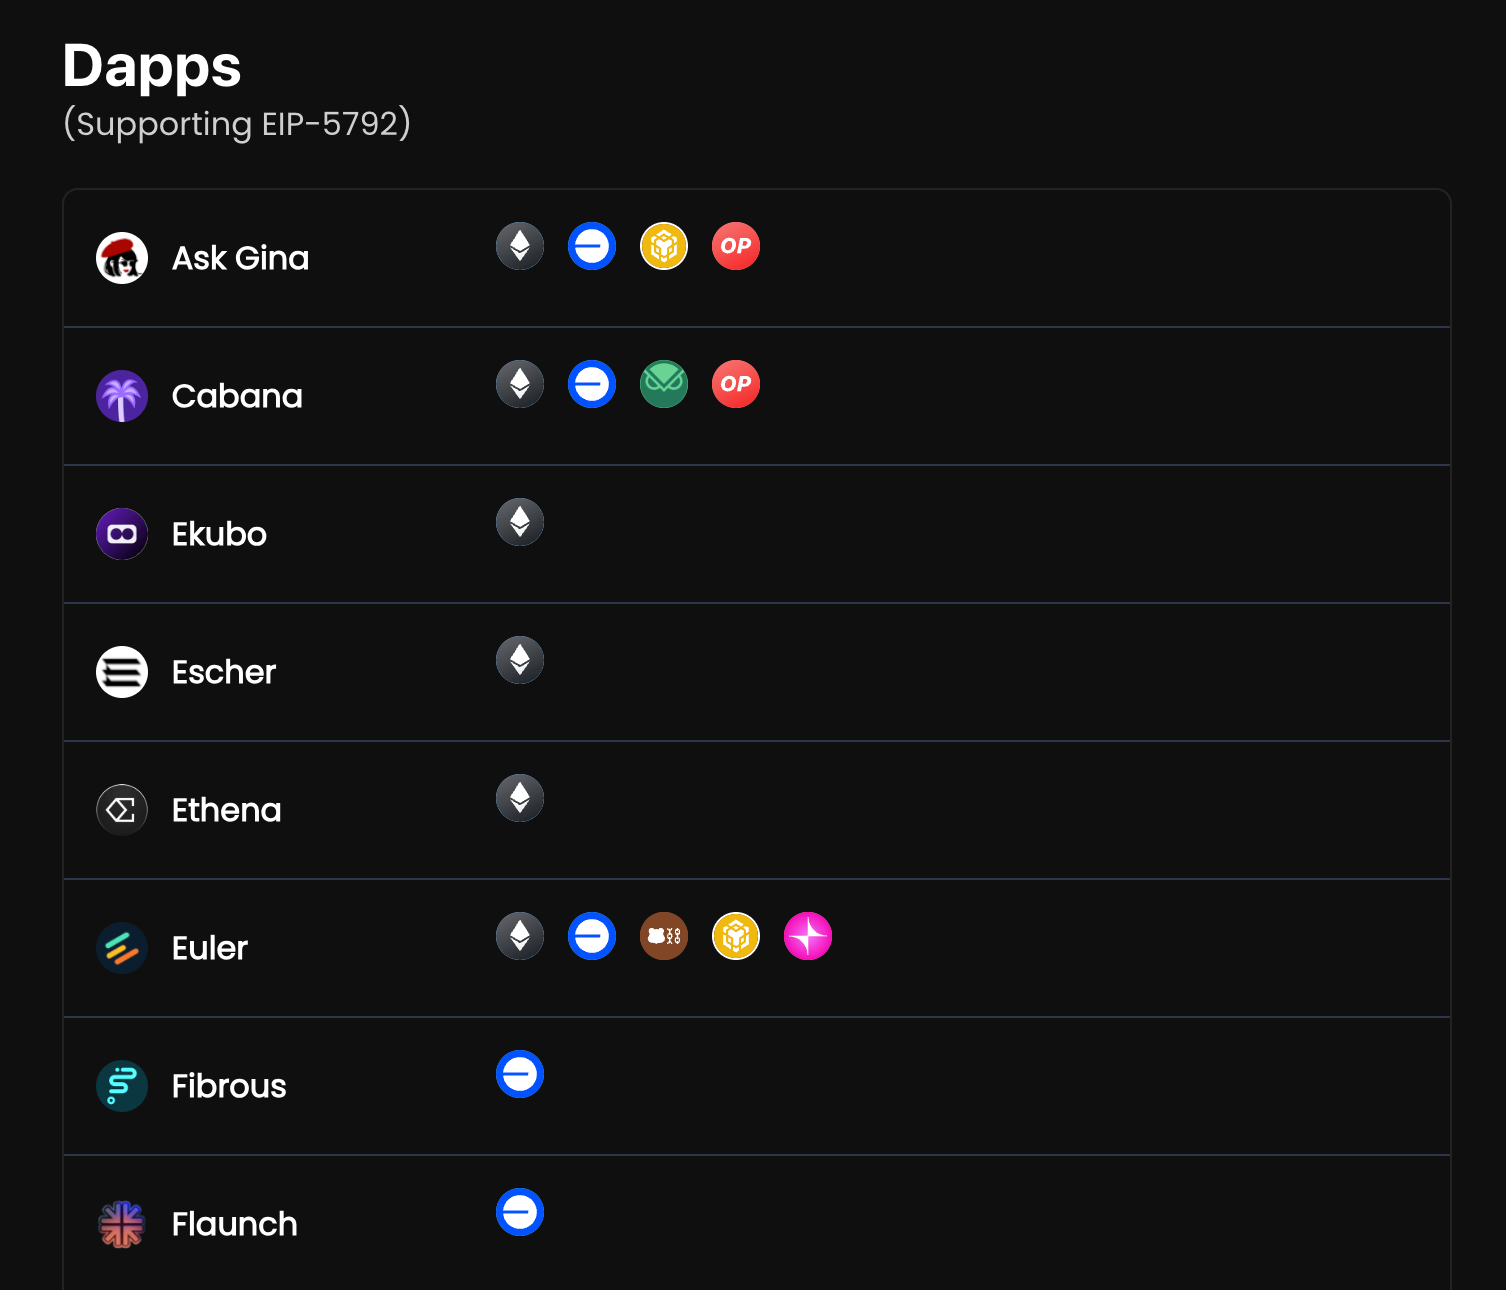Click the brown Berachain icon in the Euler row
Viewport: 1506px width, 1290px height.
664,936
